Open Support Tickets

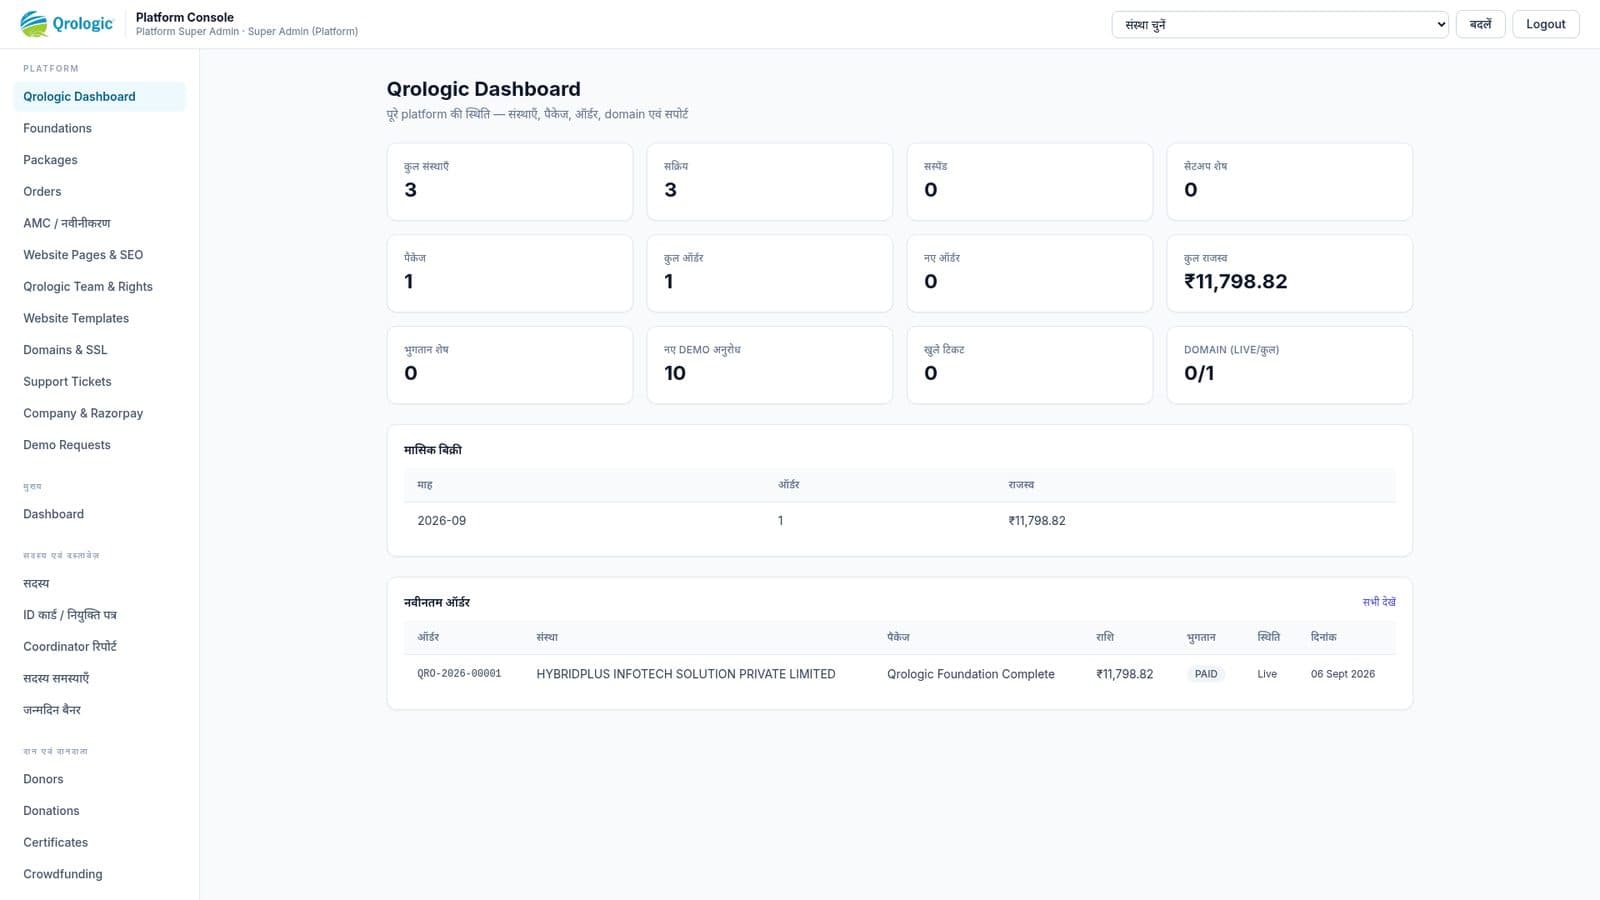click(x=99, y=382)
